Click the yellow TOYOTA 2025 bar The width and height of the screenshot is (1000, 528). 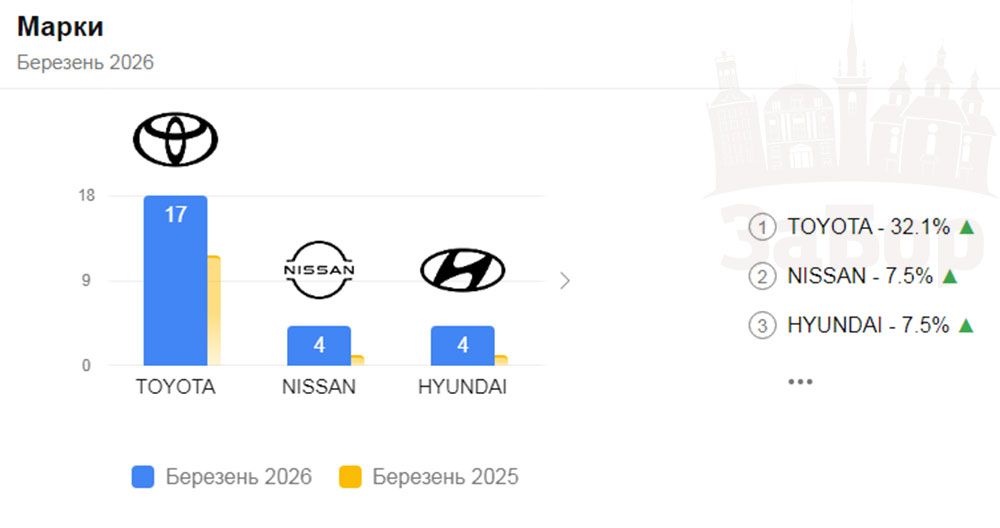pos(213,311)
